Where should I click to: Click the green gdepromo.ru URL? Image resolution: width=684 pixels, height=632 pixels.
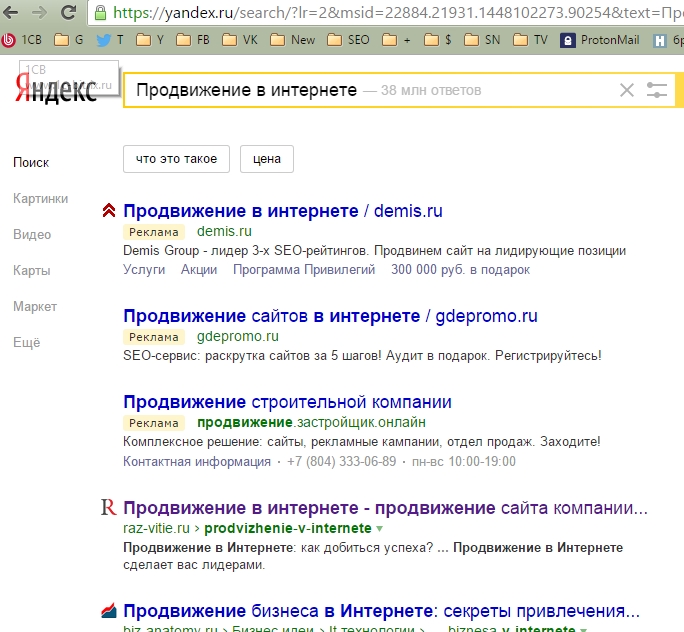(x=238, y=336)
